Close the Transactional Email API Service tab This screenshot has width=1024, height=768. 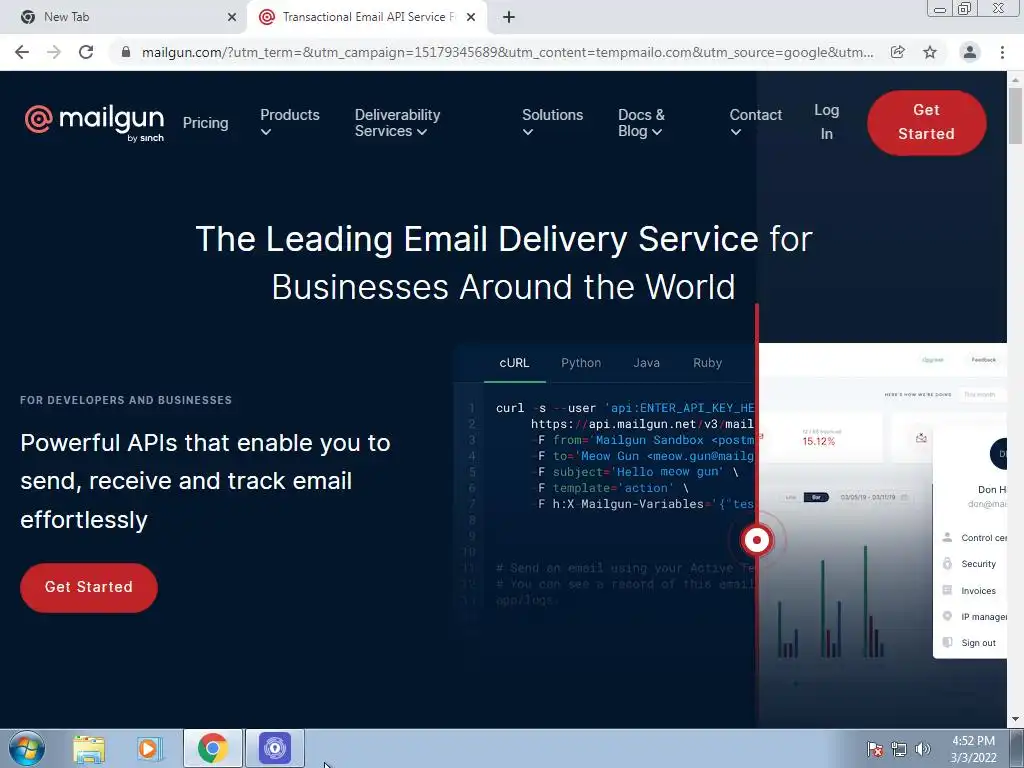click(x=471, y=17)
